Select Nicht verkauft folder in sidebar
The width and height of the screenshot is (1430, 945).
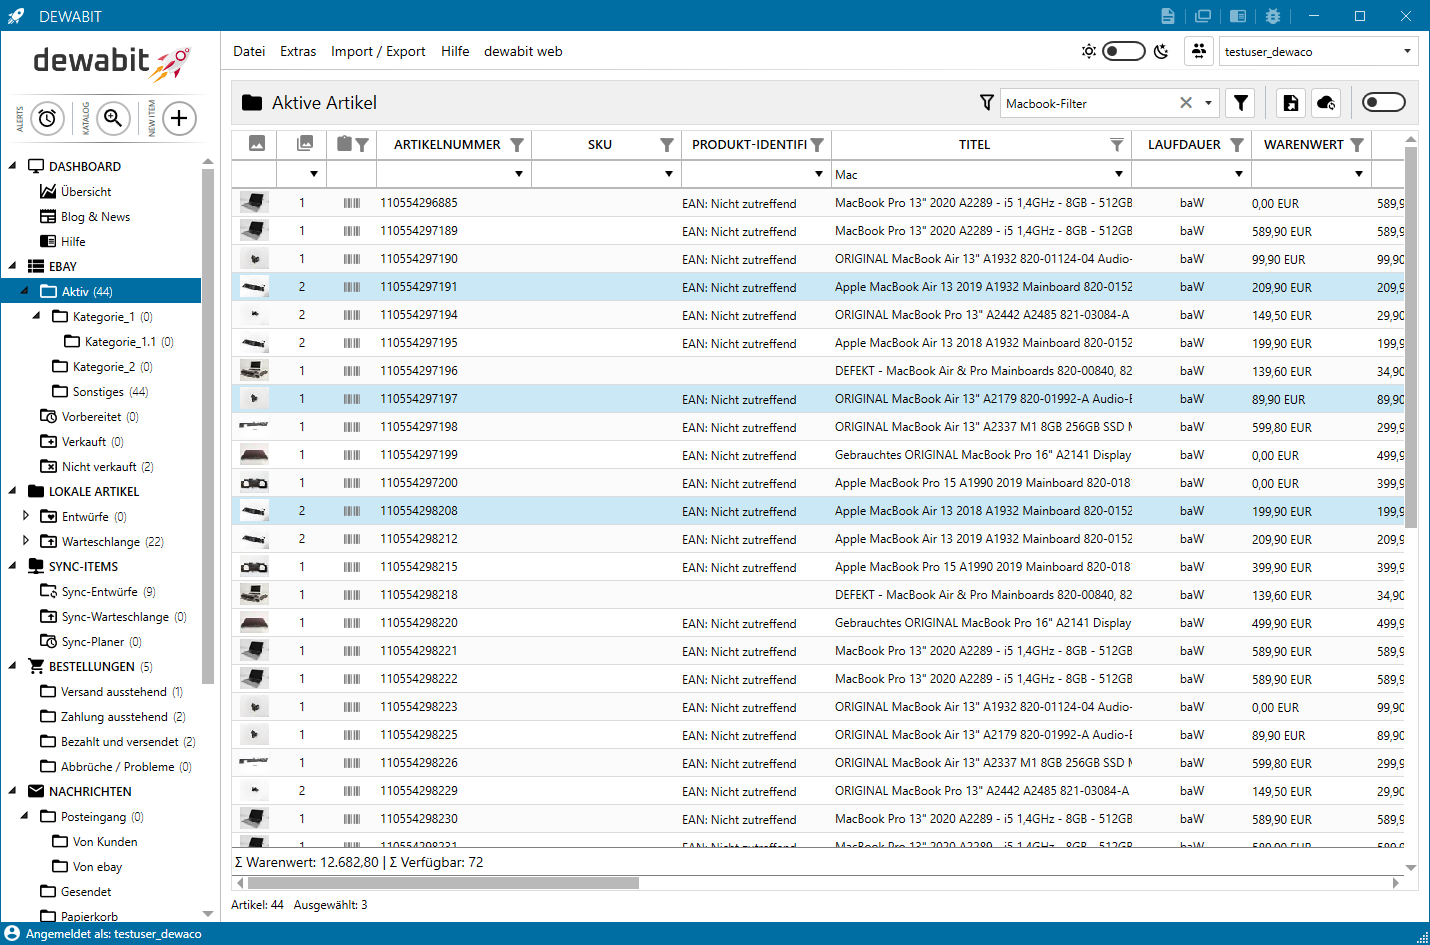click(x=98, y=467)
